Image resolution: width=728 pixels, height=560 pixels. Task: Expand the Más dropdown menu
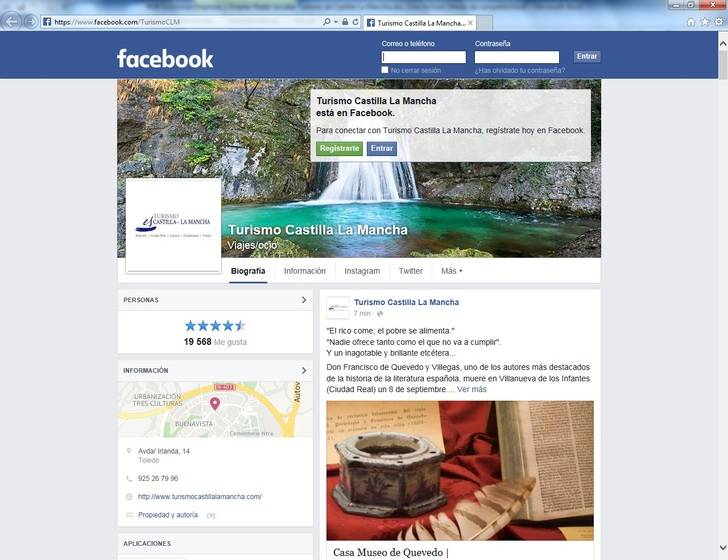[x=451, y=271]
